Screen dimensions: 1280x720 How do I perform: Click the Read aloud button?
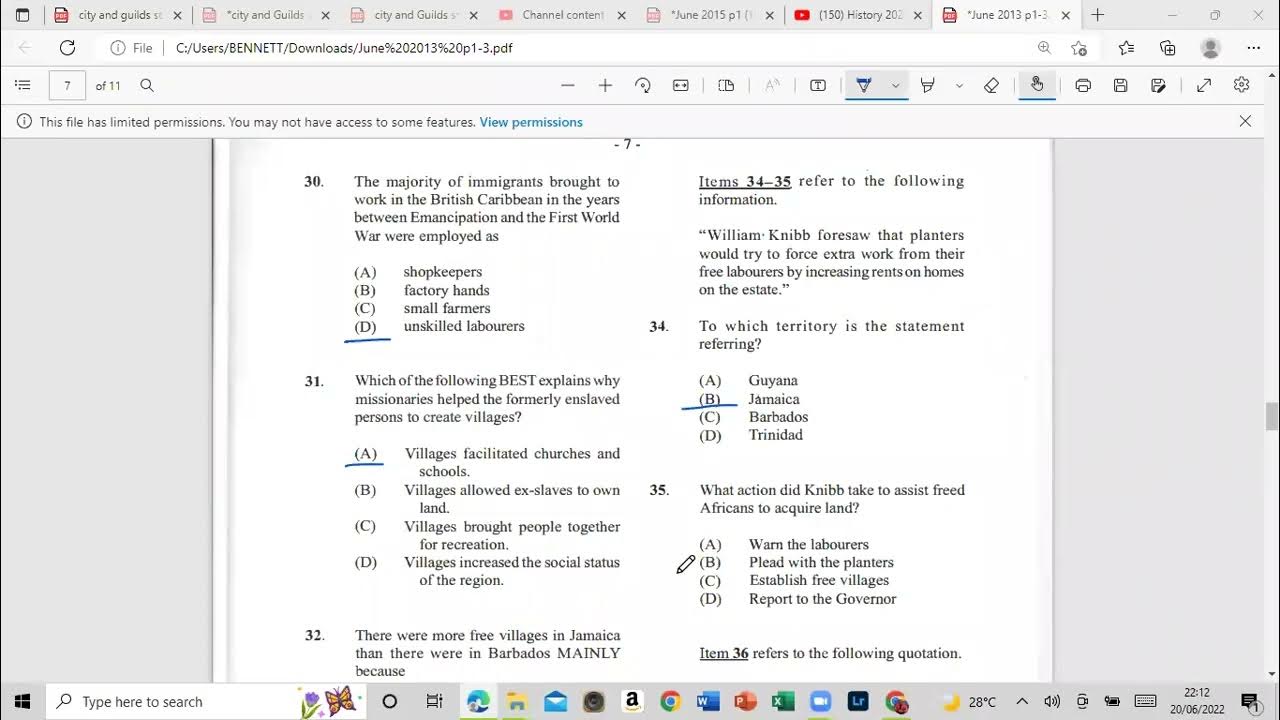(x=772, y=86)
